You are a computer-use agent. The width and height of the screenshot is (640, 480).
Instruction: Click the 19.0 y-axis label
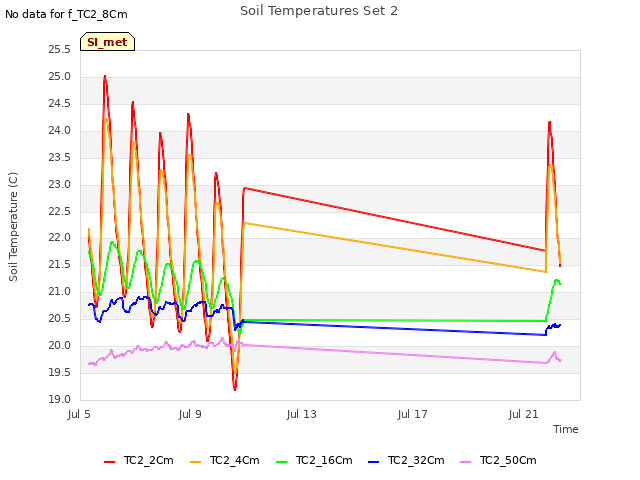click(60, 399)
